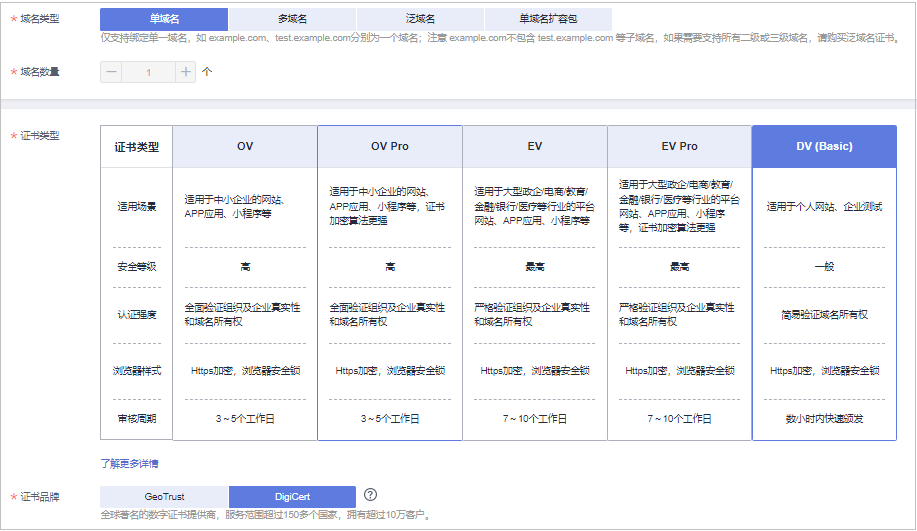
Task: Click OV column 3～5个工作日 review period
Action: tap(245, 419)
